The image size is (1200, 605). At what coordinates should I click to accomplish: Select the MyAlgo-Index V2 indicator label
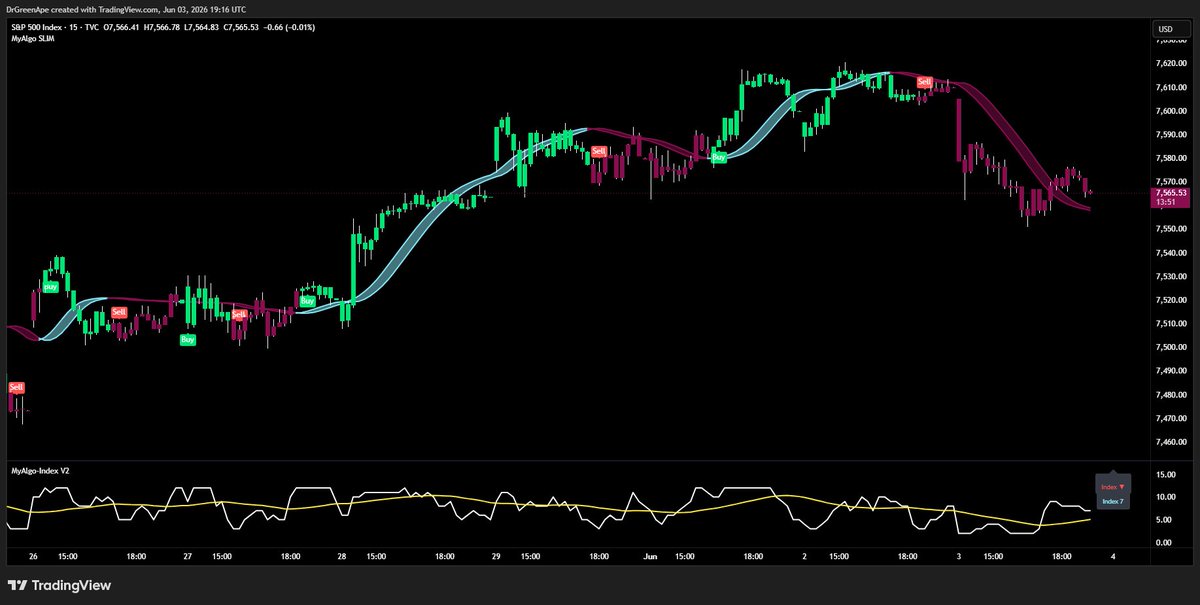pos(40,469)
